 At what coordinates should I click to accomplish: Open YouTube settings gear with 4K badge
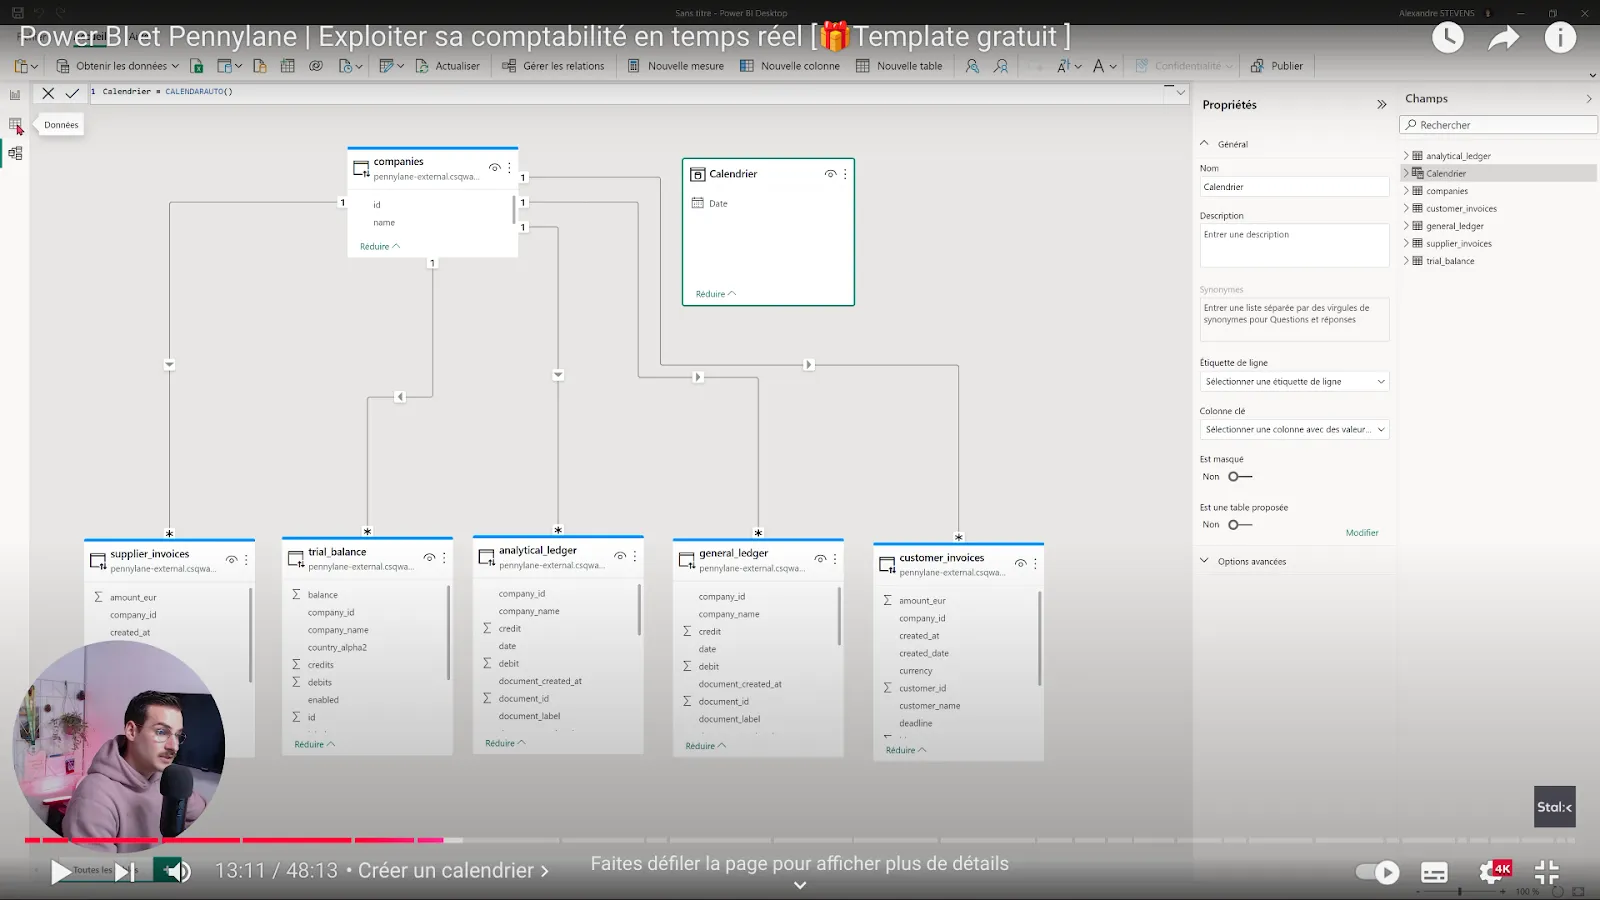pyautogui.click(x=1494, y=872)
